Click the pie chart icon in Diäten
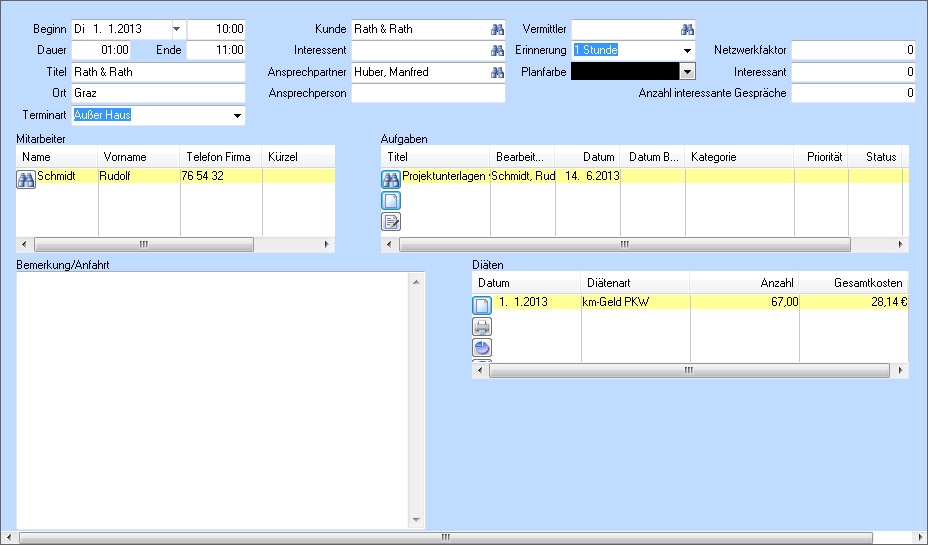 point(481,347)
